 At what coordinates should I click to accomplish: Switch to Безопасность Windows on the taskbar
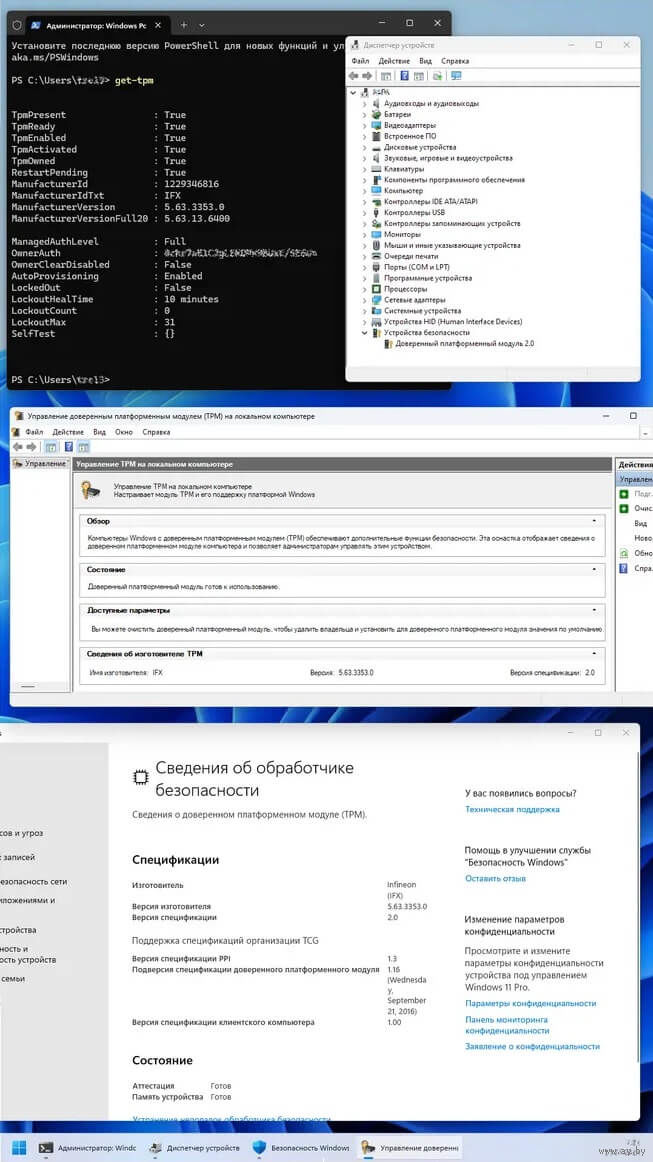click(301, 1148)
